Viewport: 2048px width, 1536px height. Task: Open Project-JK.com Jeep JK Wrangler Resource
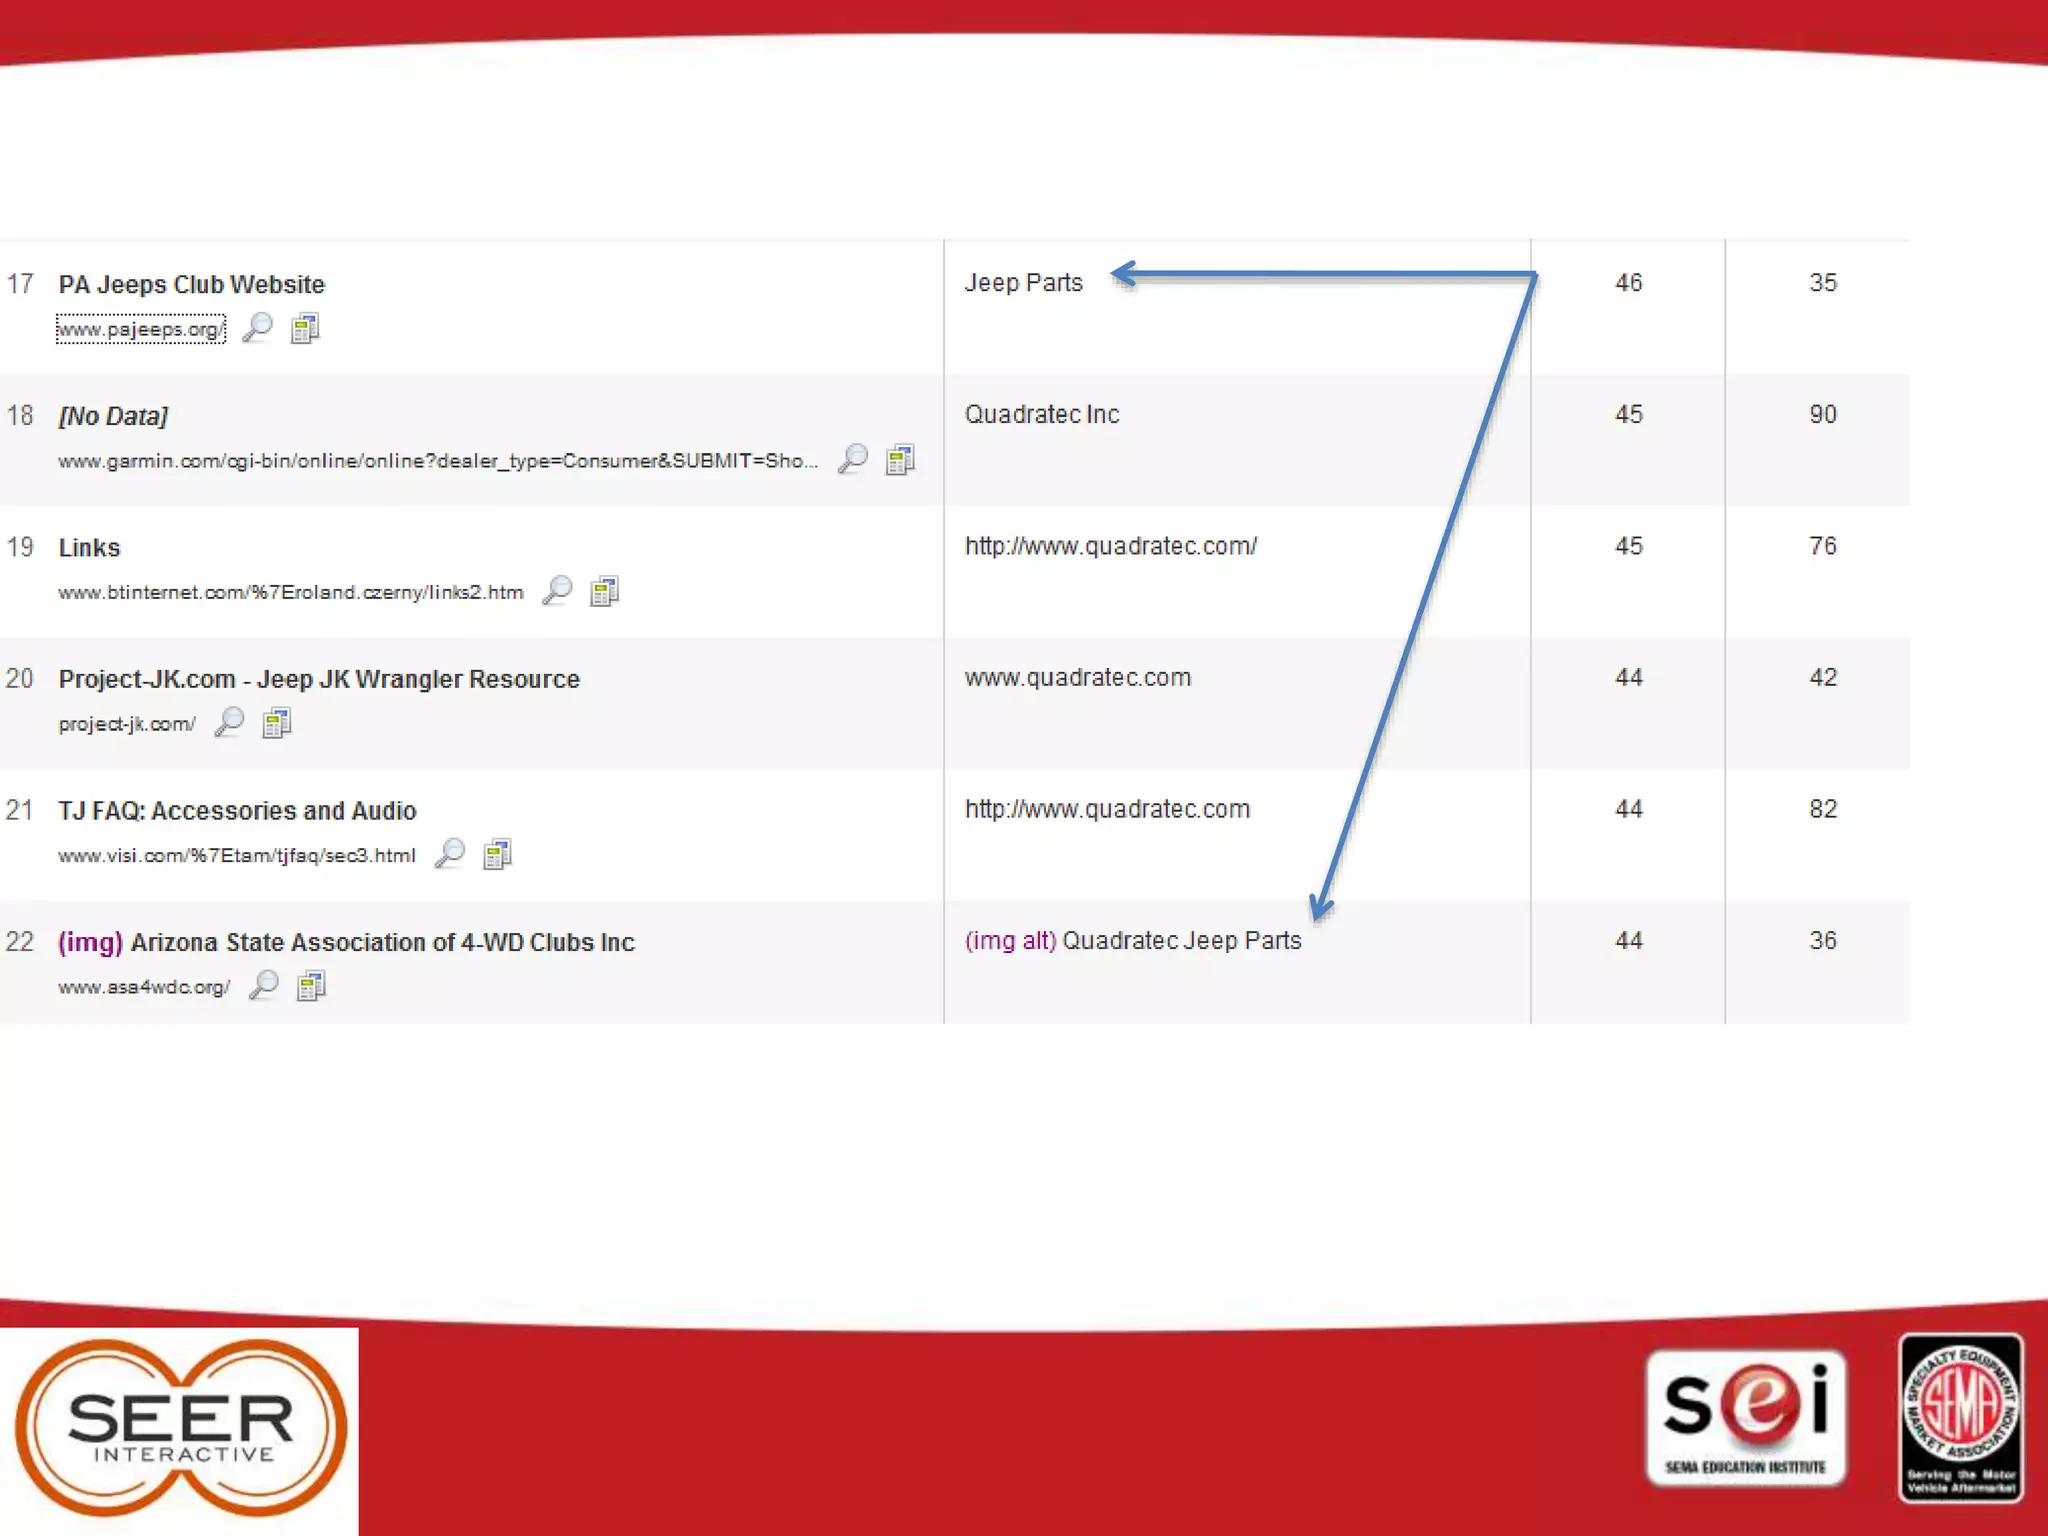(x=319, y=680)
